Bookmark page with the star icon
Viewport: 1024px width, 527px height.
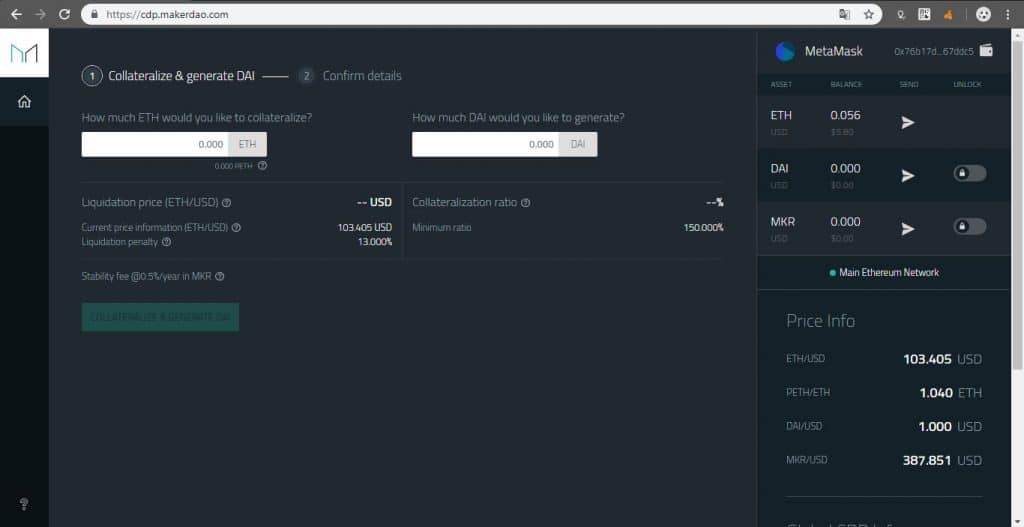tap(869, 14)
